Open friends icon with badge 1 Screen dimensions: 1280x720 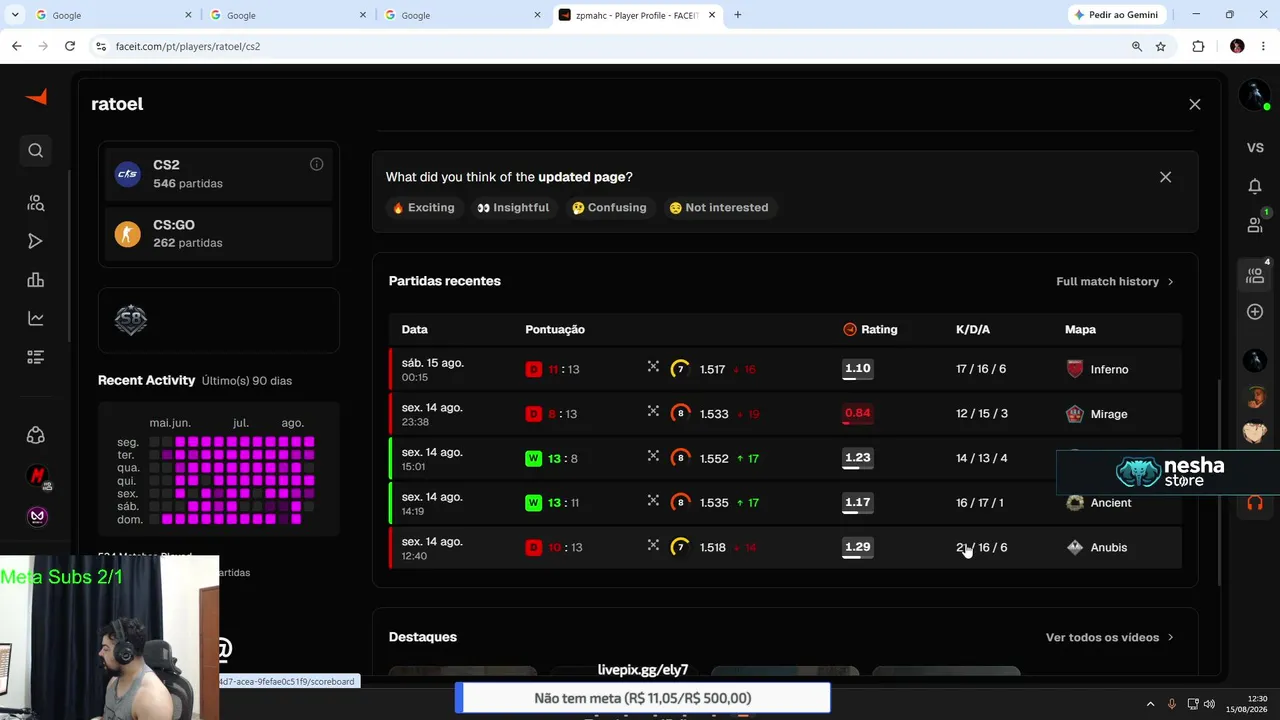pos(1256,223)
